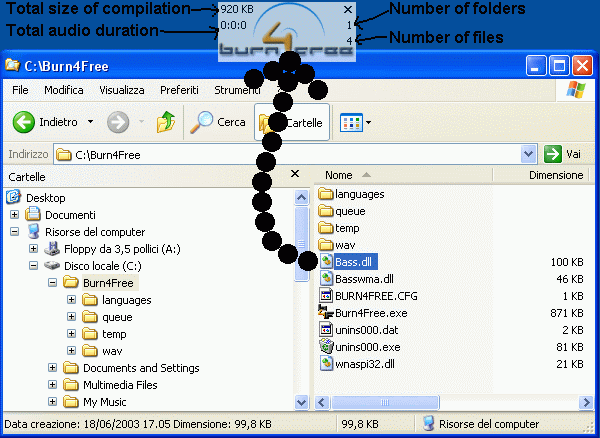Expand the Multimedia Files node

(52, 384)
